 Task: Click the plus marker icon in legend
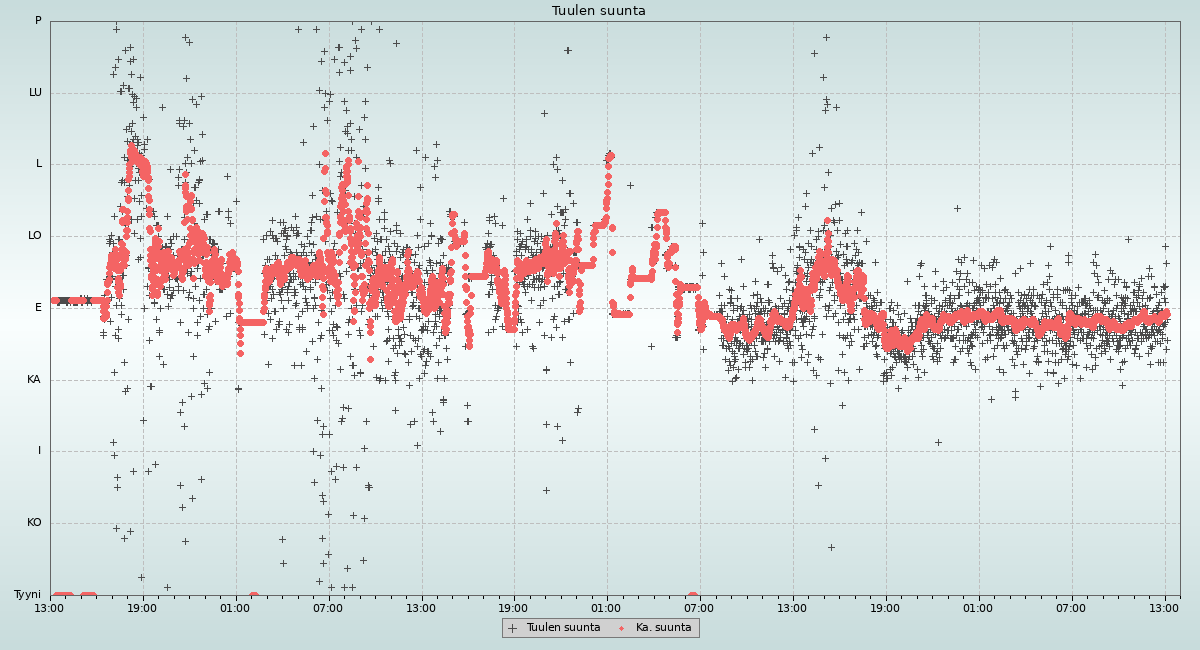coord(513,628)
